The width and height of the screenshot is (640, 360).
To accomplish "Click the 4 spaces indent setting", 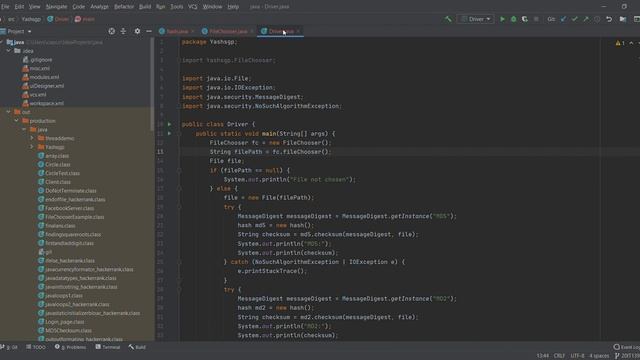I will coord(599,356).
